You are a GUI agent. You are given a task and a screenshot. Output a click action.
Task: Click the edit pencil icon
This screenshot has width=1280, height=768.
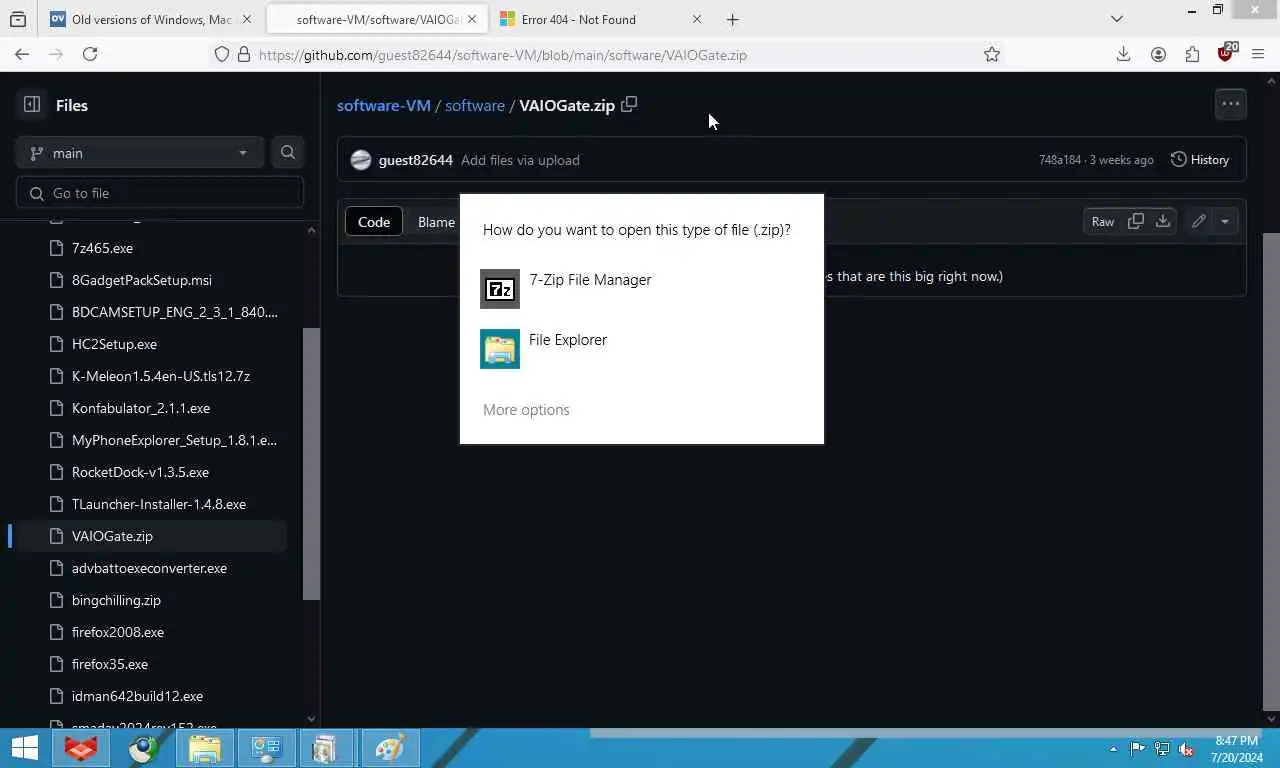click(1198, 222)
